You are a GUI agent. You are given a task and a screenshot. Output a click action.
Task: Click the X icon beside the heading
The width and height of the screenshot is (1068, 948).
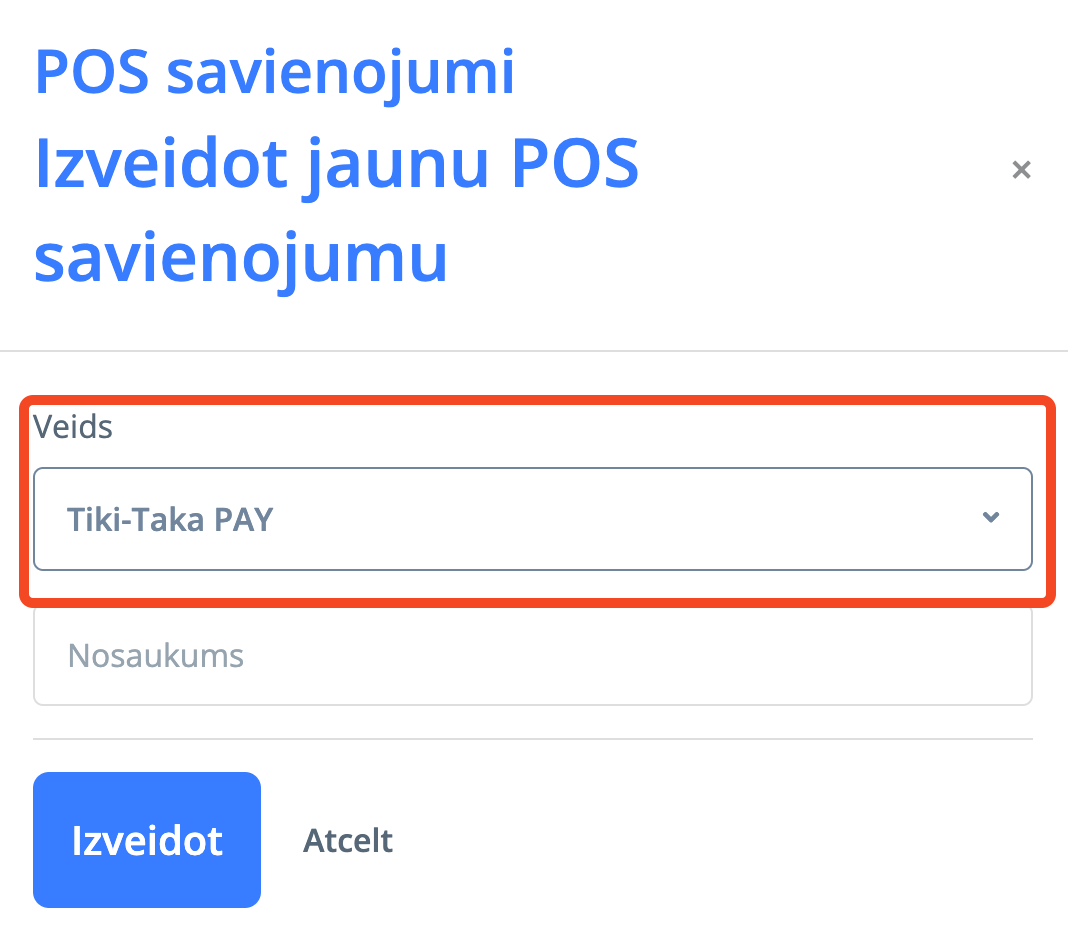[1021, 170]
